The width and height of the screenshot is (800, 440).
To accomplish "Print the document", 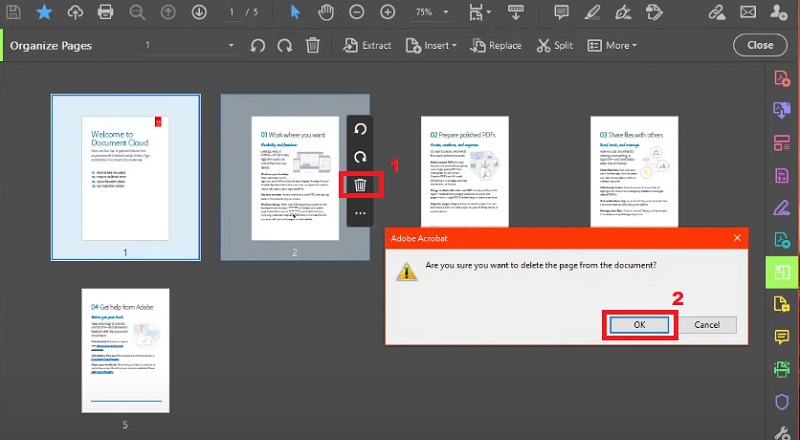I will point(106,12).
